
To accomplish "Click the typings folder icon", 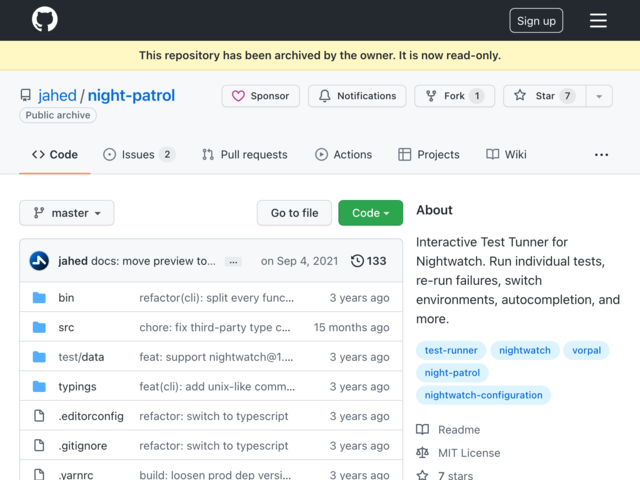I will point(39,387).
